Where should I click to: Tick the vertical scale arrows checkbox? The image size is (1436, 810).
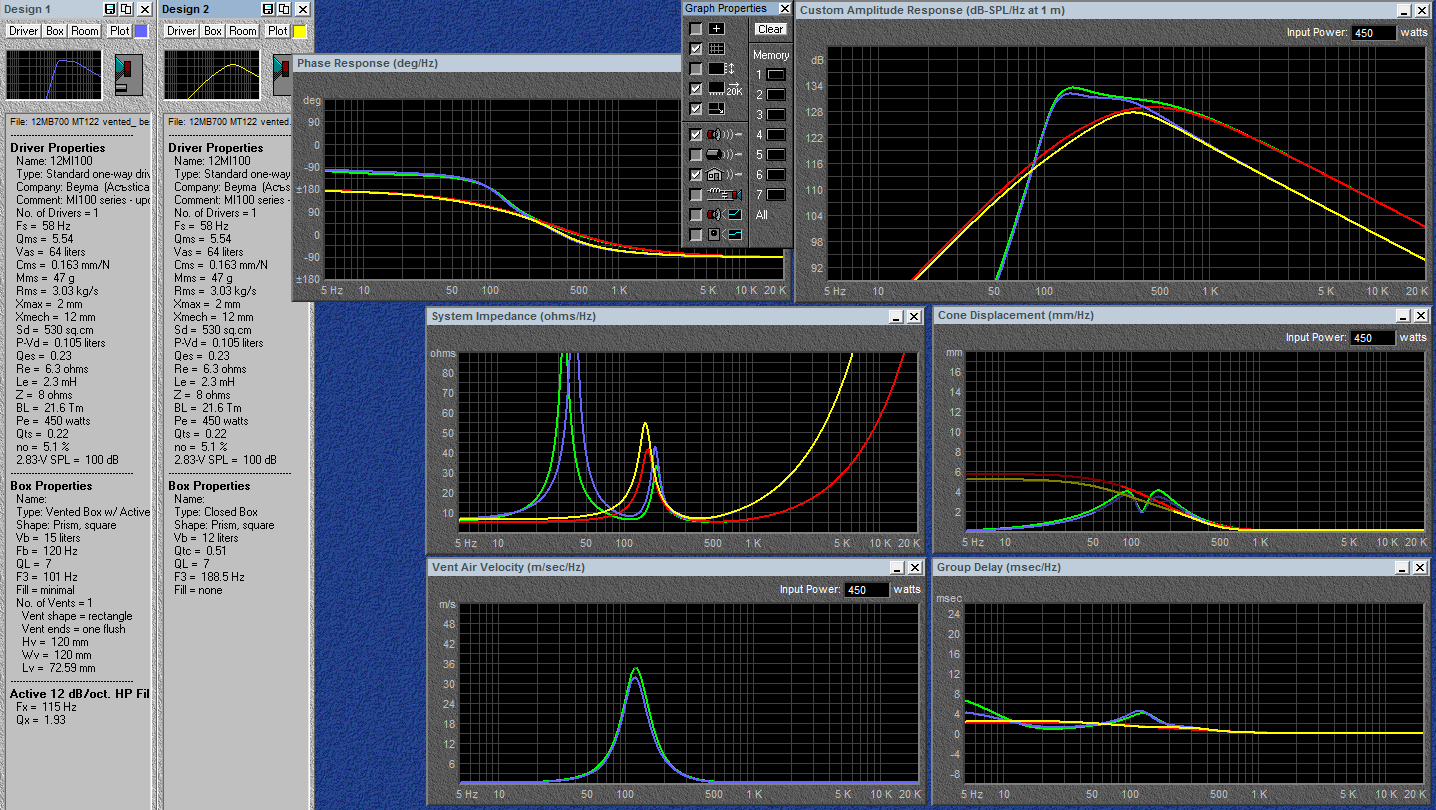click(x=696, y=69)
